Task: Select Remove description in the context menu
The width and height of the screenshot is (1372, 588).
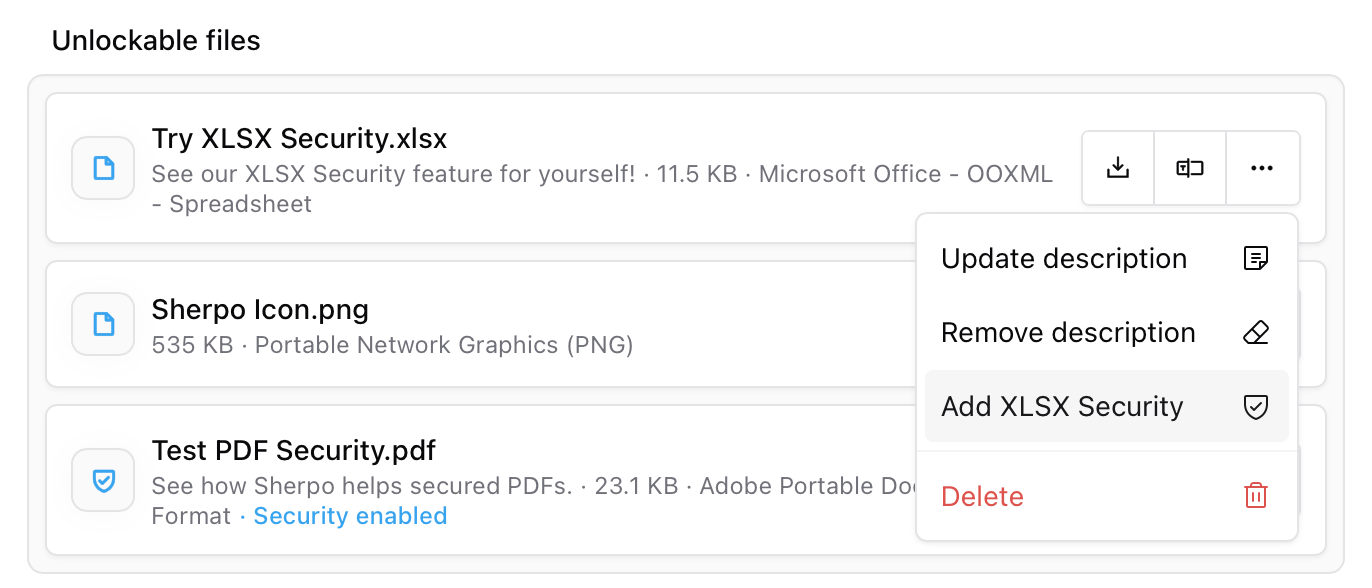Action: click(x=1068, y=332)
